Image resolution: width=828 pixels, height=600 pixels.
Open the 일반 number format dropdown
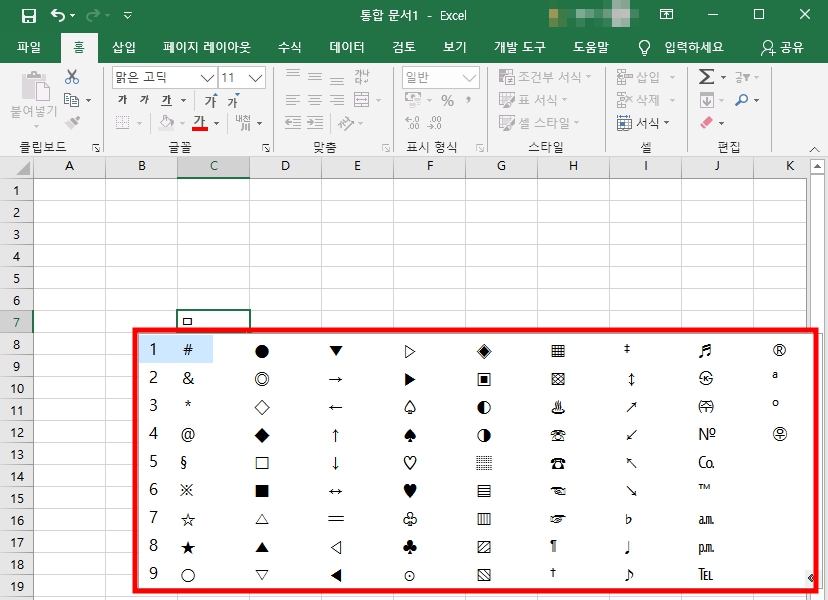466,77
